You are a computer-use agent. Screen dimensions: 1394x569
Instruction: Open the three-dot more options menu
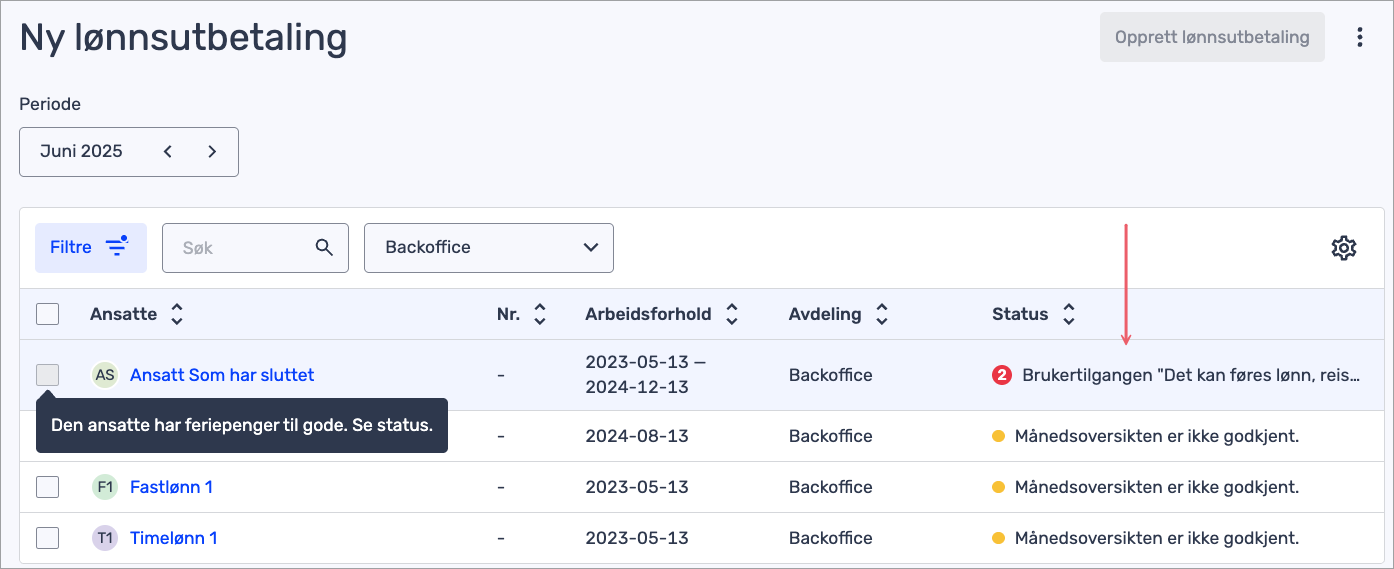click(1359, 37)
